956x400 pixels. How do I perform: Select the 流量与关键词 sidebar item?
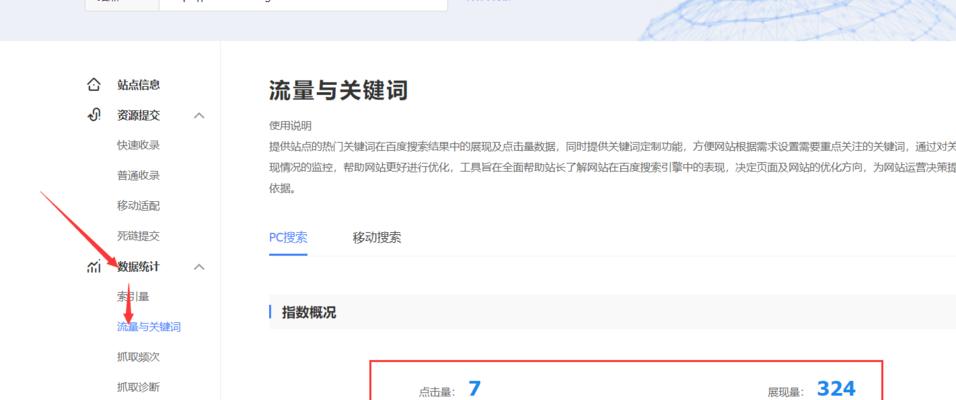149,327
